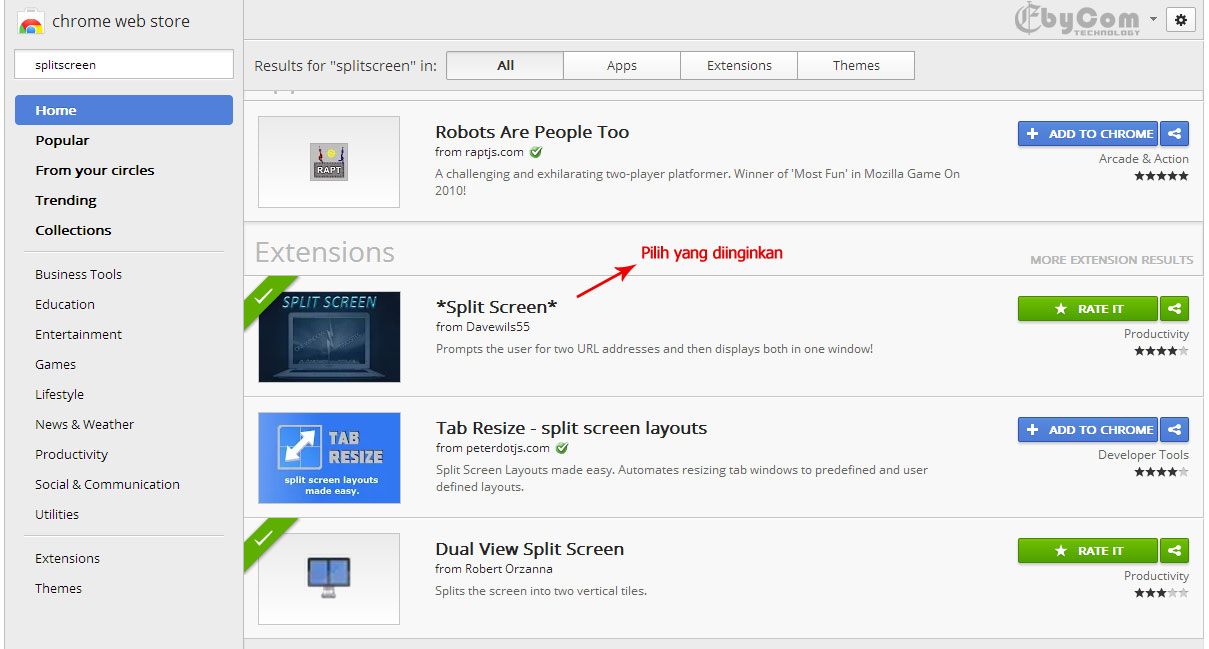Open the Tab Resize thumbnail image

pyautogui.click(x=329, y=458)
